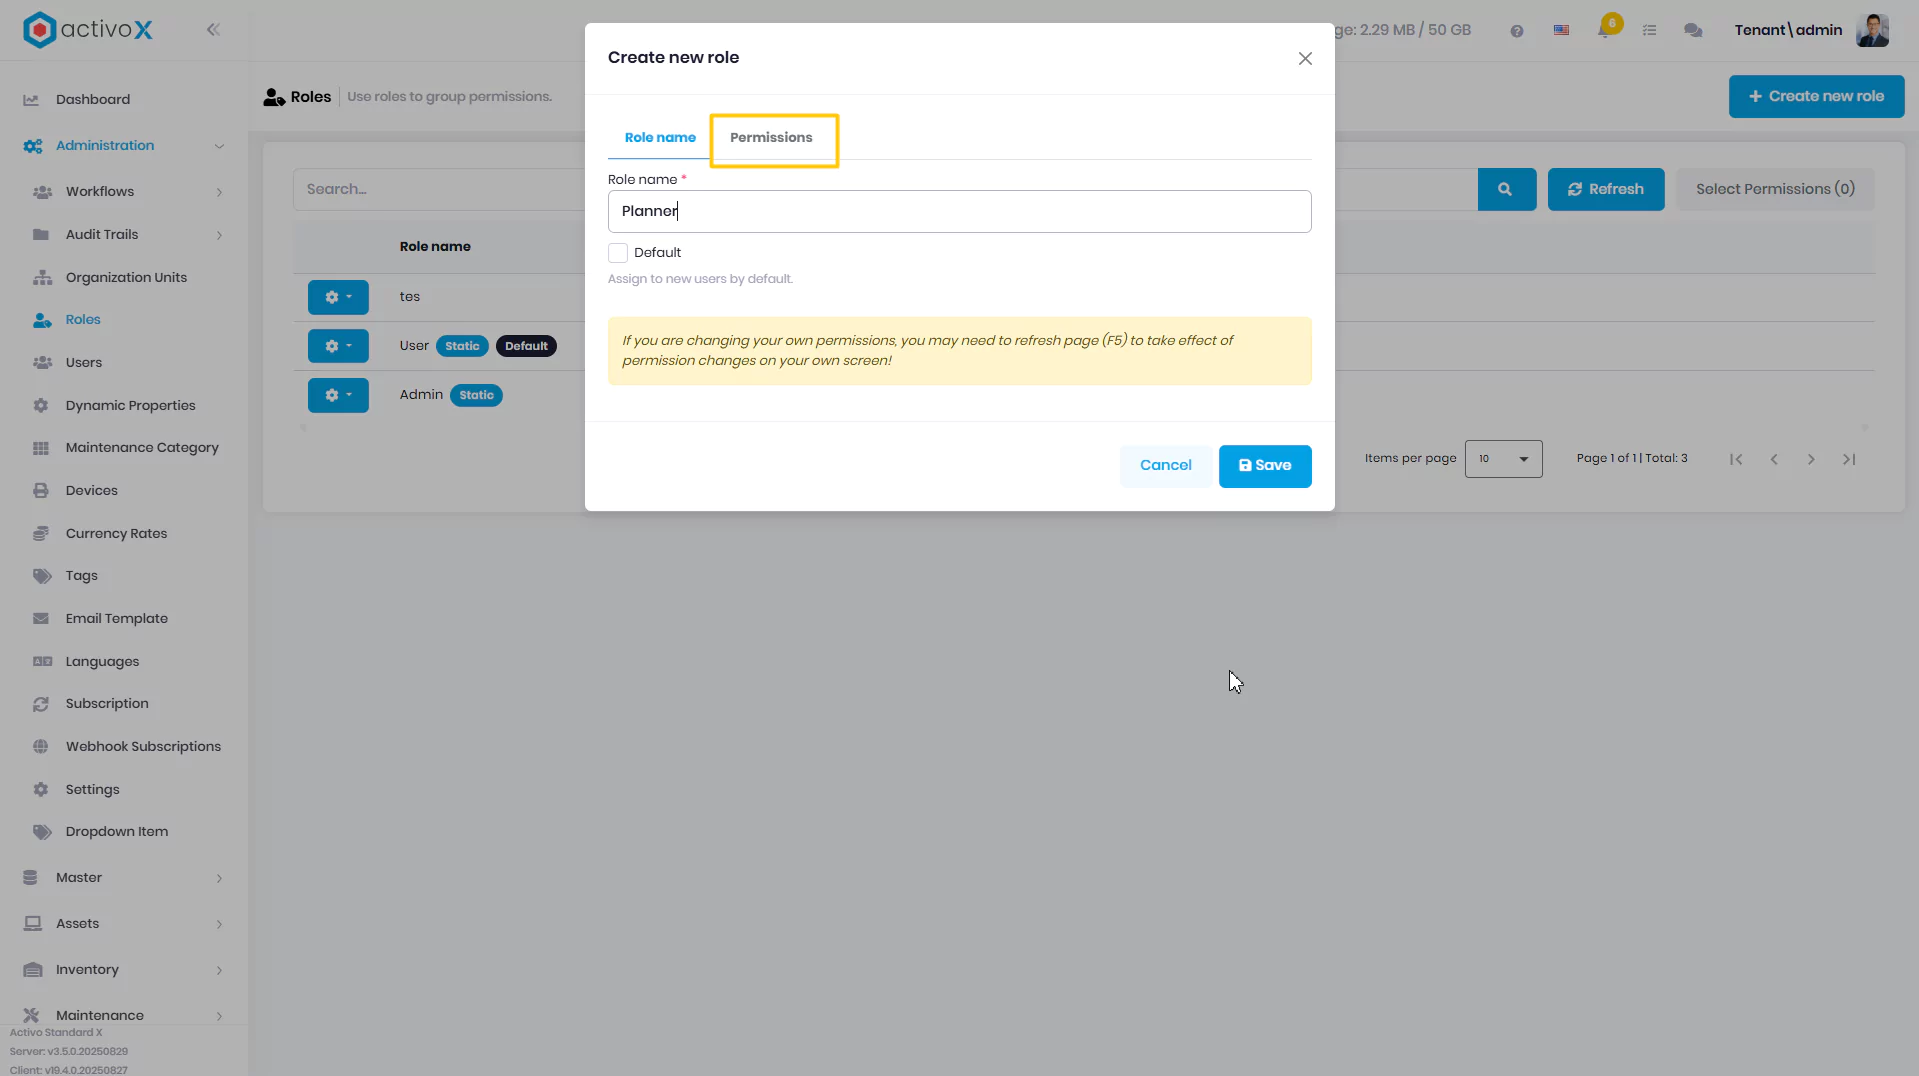Go to the previous page arrow
Screen dimensions: 1919x1076
[1774, 459]
